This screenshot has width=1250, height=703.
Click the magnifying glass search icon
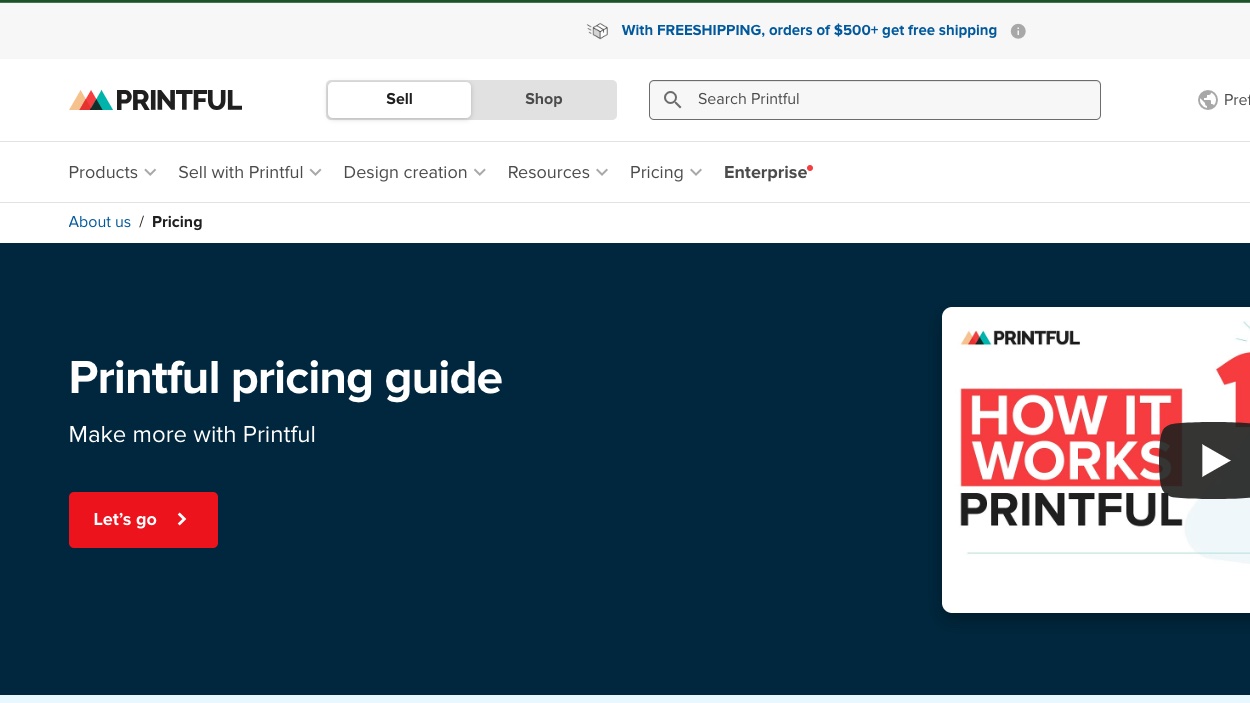tap(673, 100)
